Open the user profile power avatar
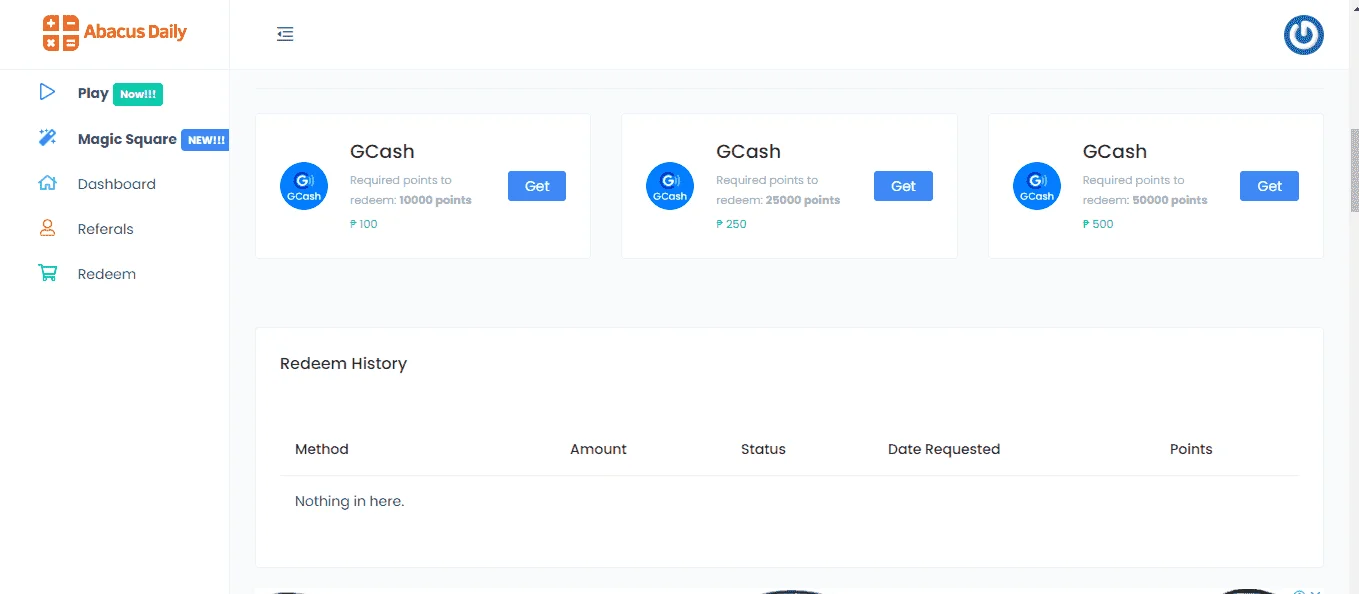Viewport: 1359px width, 594px height. tap(1303, 35)
